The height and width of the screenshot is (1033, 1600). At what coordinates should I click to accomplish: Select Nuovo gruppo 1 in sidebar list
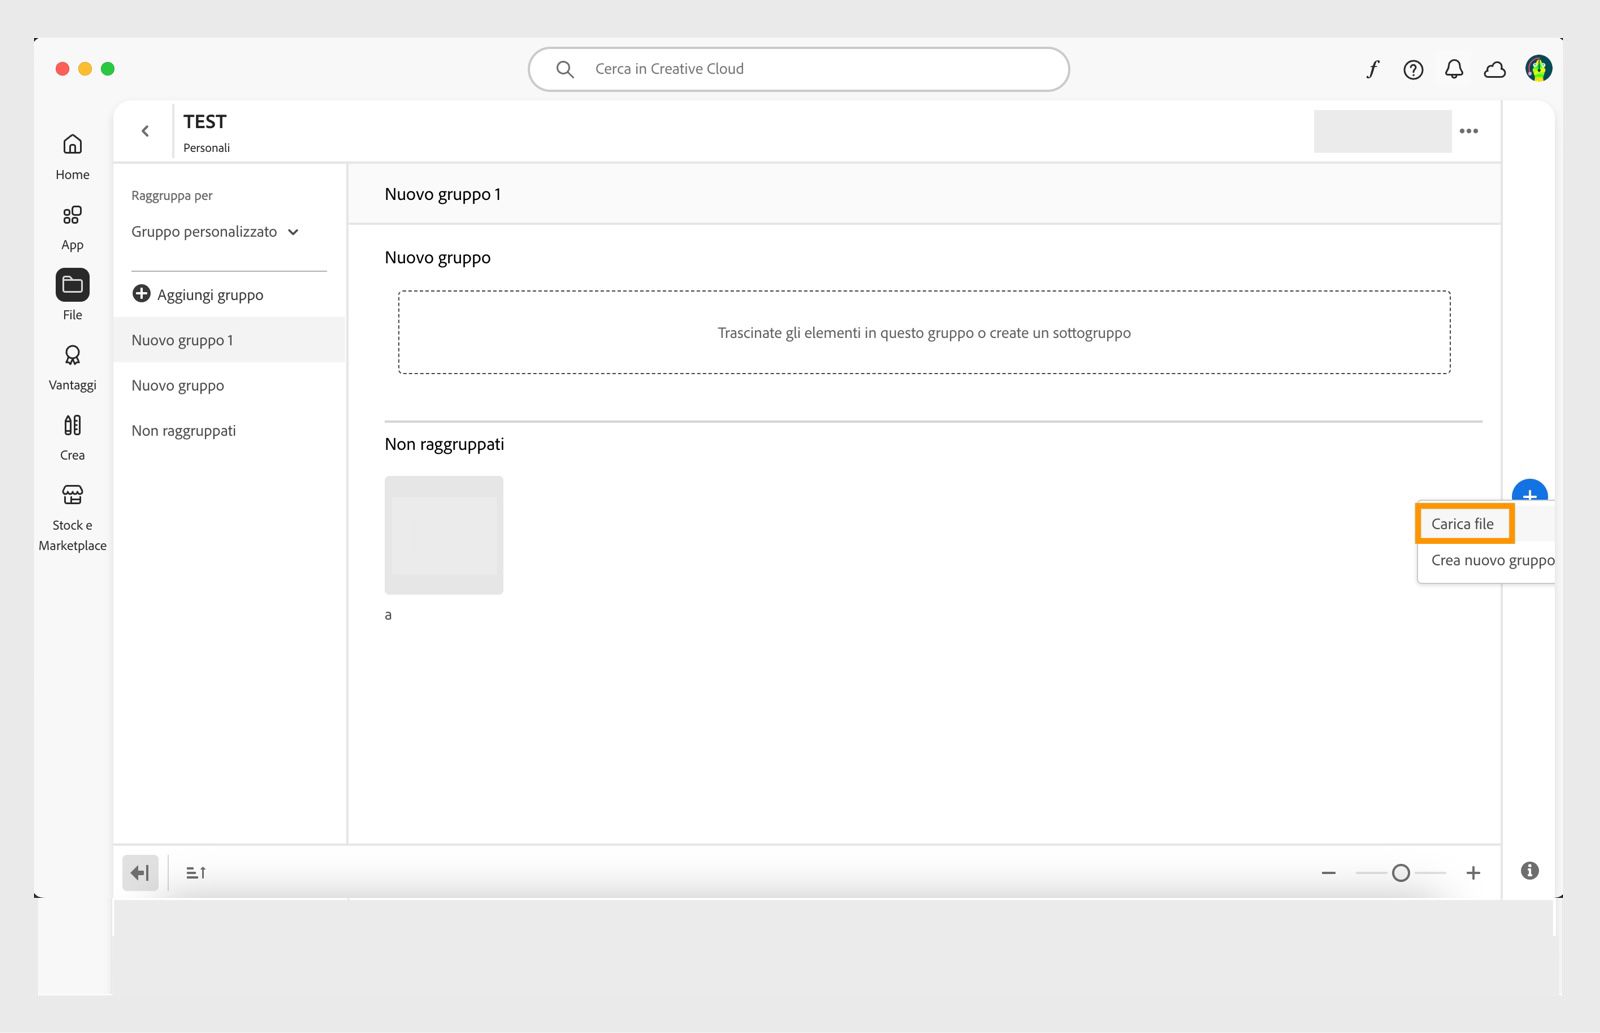pos(230,340)
